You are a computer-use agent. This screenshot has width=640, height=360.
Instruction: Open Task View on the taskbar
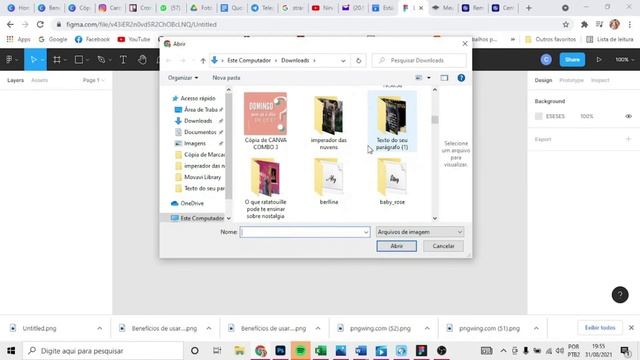coord(217,351)
